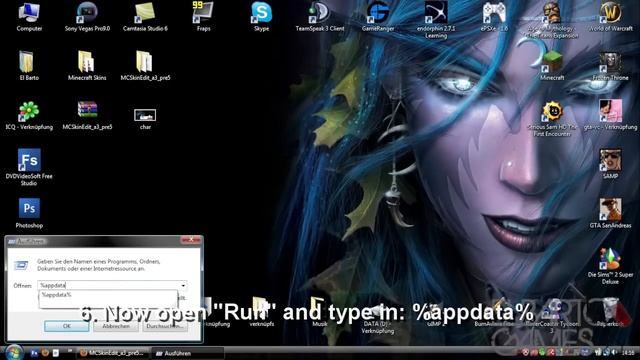Open the gta-vc - Verknüpfung shortcut
The width and height of the screenshot is (640, 360).
(611, 115)
